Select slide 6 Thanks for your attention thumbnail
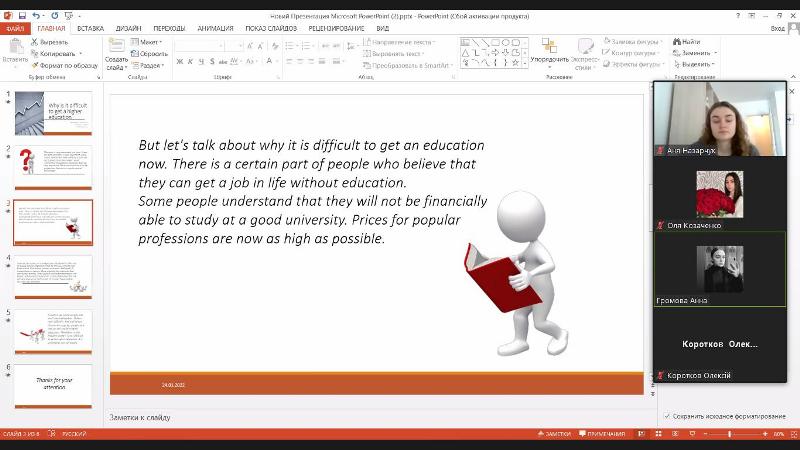 (53, 386)
